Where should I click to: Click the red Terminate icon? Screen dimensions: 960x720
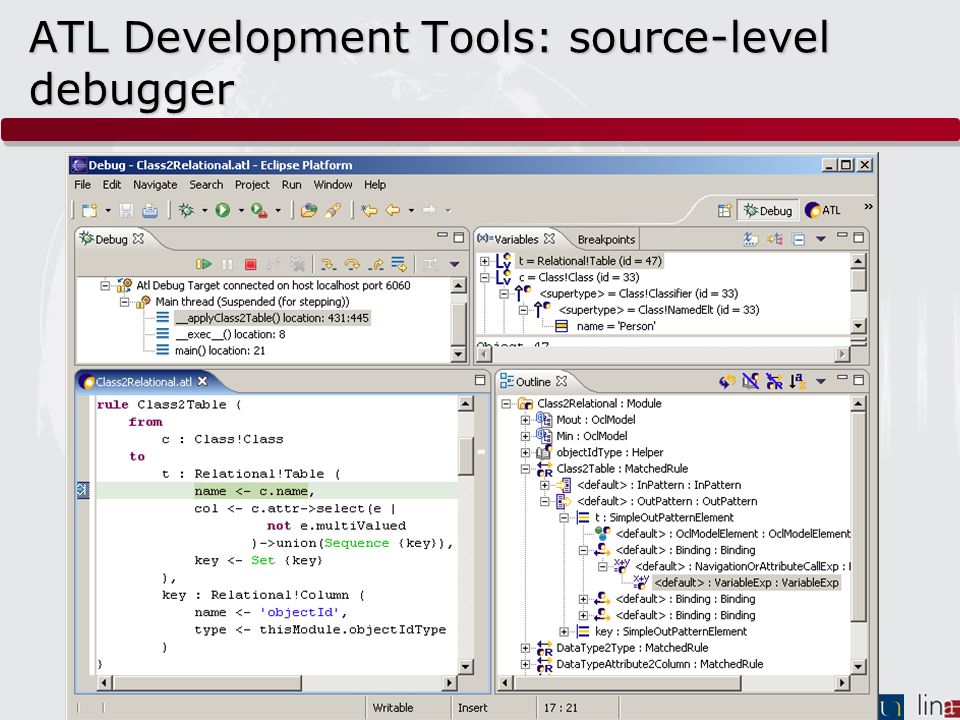[x=250, y=264]
